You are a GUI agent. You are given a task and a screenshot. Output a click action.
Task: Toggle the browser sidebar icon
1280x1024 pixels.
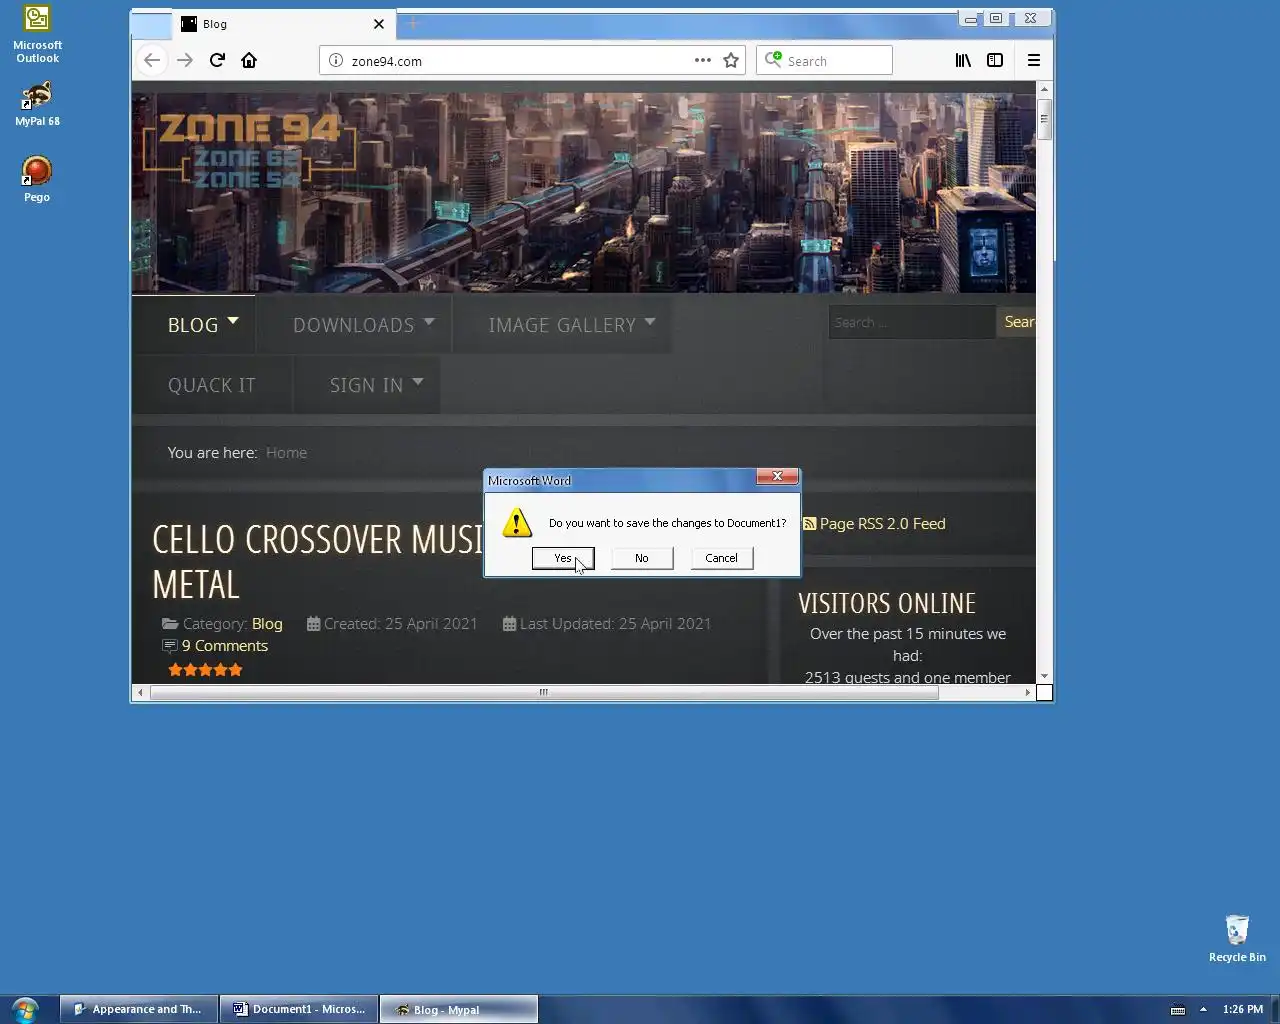pyautogui.click(x=995, y=60)
